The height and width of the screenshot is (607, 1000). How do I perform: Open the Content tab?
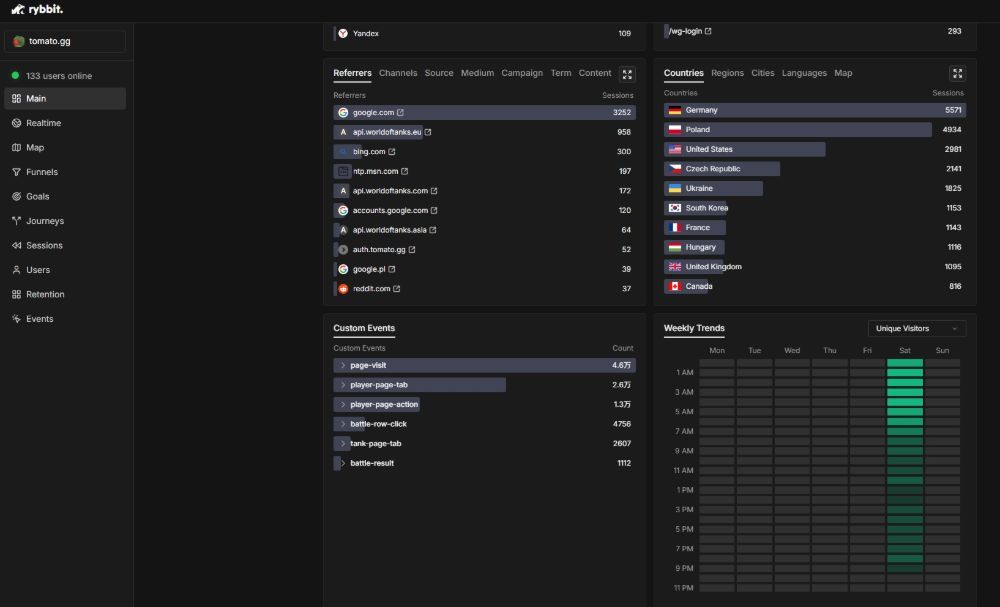coord(594,73)
